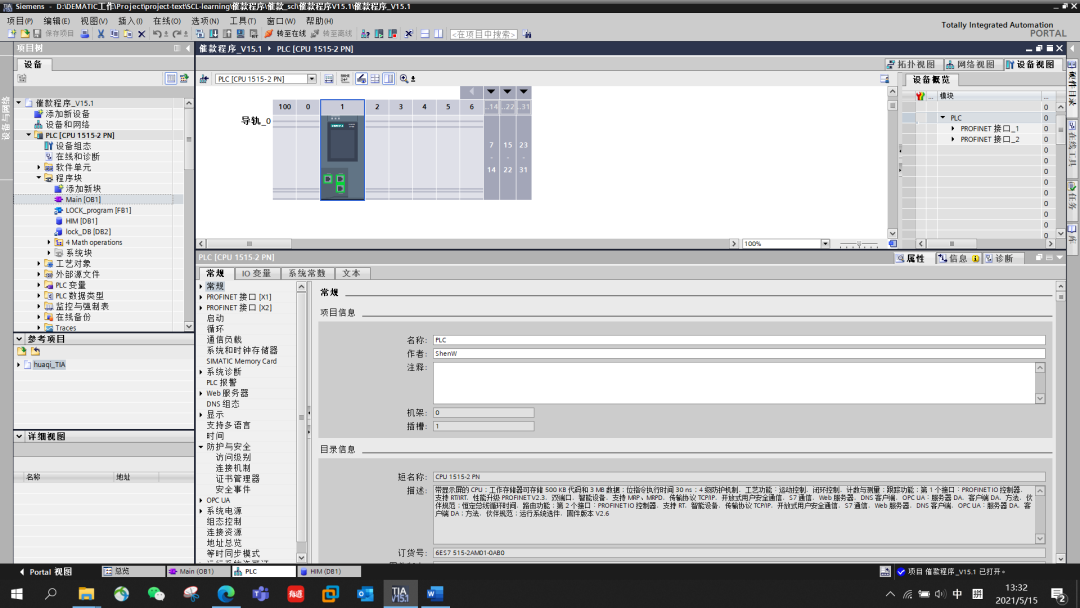Click the download to device icon
1080x608 pixels.
click(214, 34)
